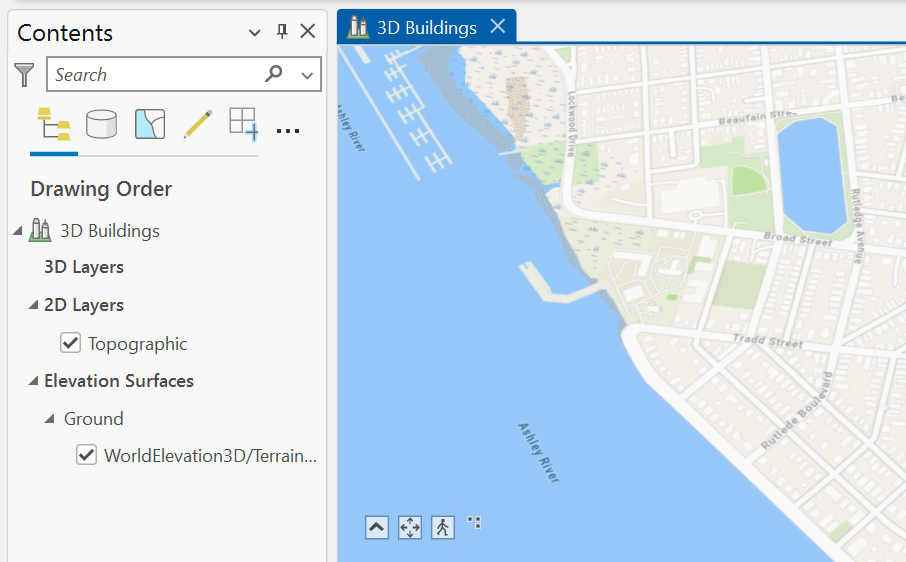Show full navigator control arrow
Screen dimensions: 906x562
click(x=377, y=527)
